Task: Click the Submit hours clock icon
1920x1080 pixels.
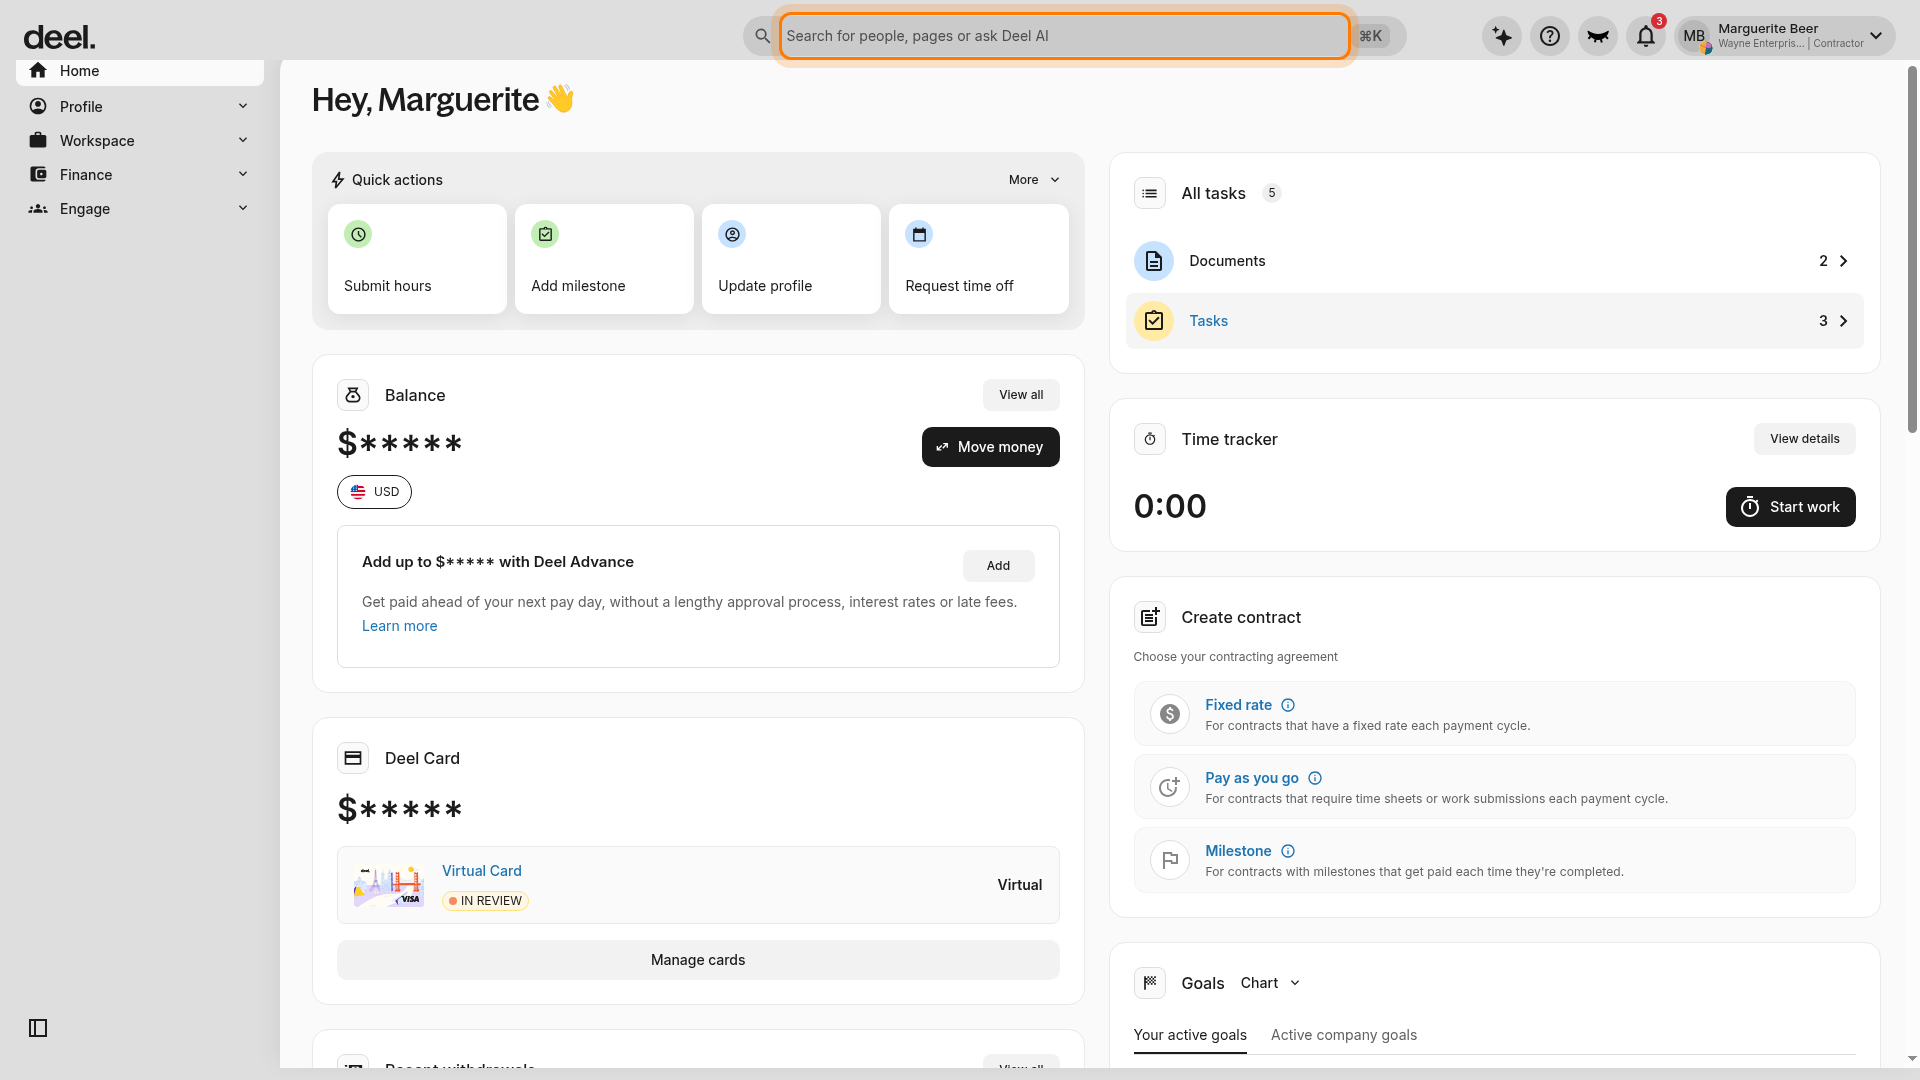Action: (x=358, y=234)
